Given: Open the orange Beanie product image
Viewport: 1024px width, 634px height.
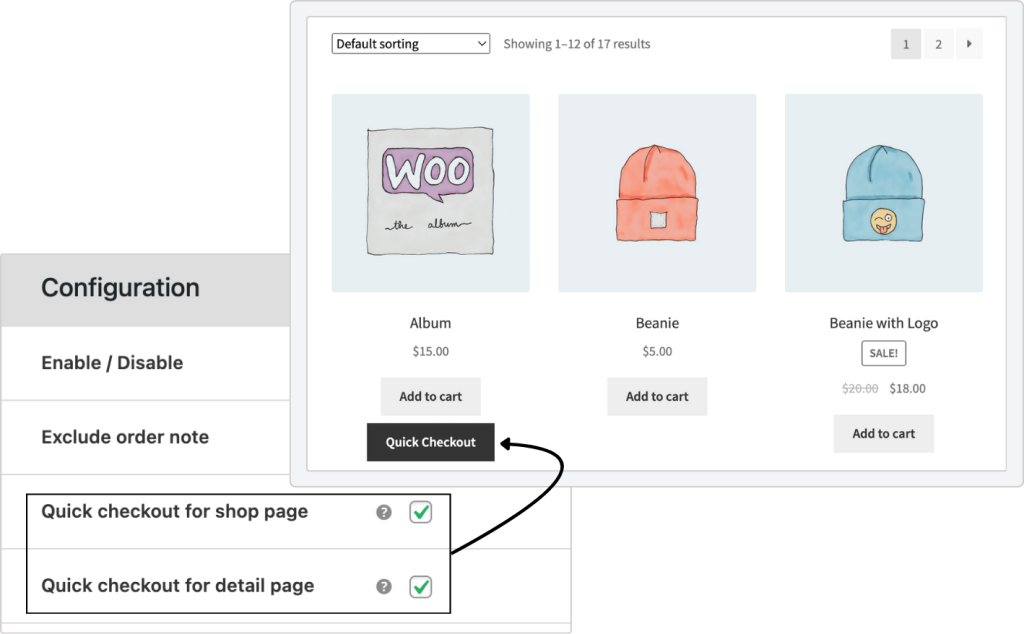Looking at the screenshot, I should [657, 193].
